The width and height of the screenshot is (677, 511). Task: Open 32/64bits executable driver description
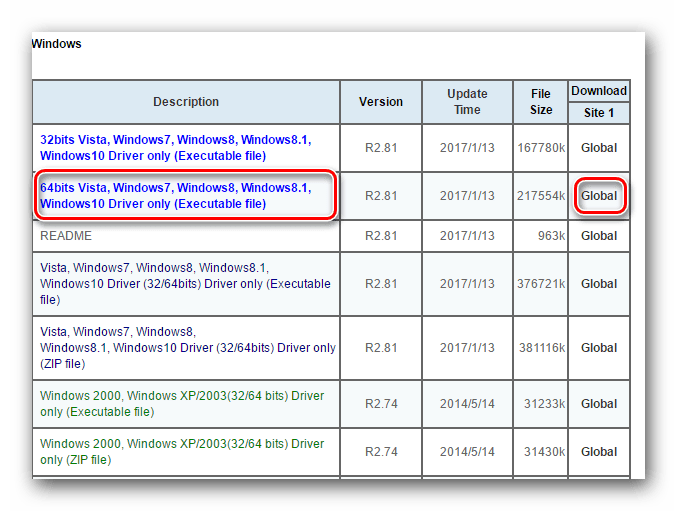pos(185,284)
